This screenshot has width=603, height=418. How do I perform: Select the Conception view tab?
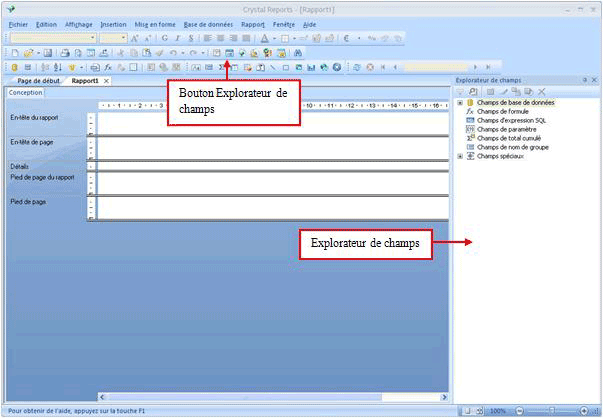(20, 92)
